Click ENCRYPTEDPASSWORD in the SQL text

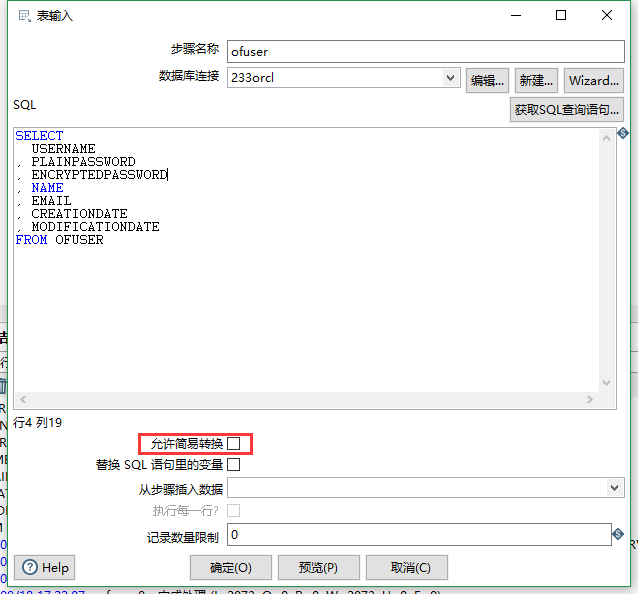pos(99,175)
